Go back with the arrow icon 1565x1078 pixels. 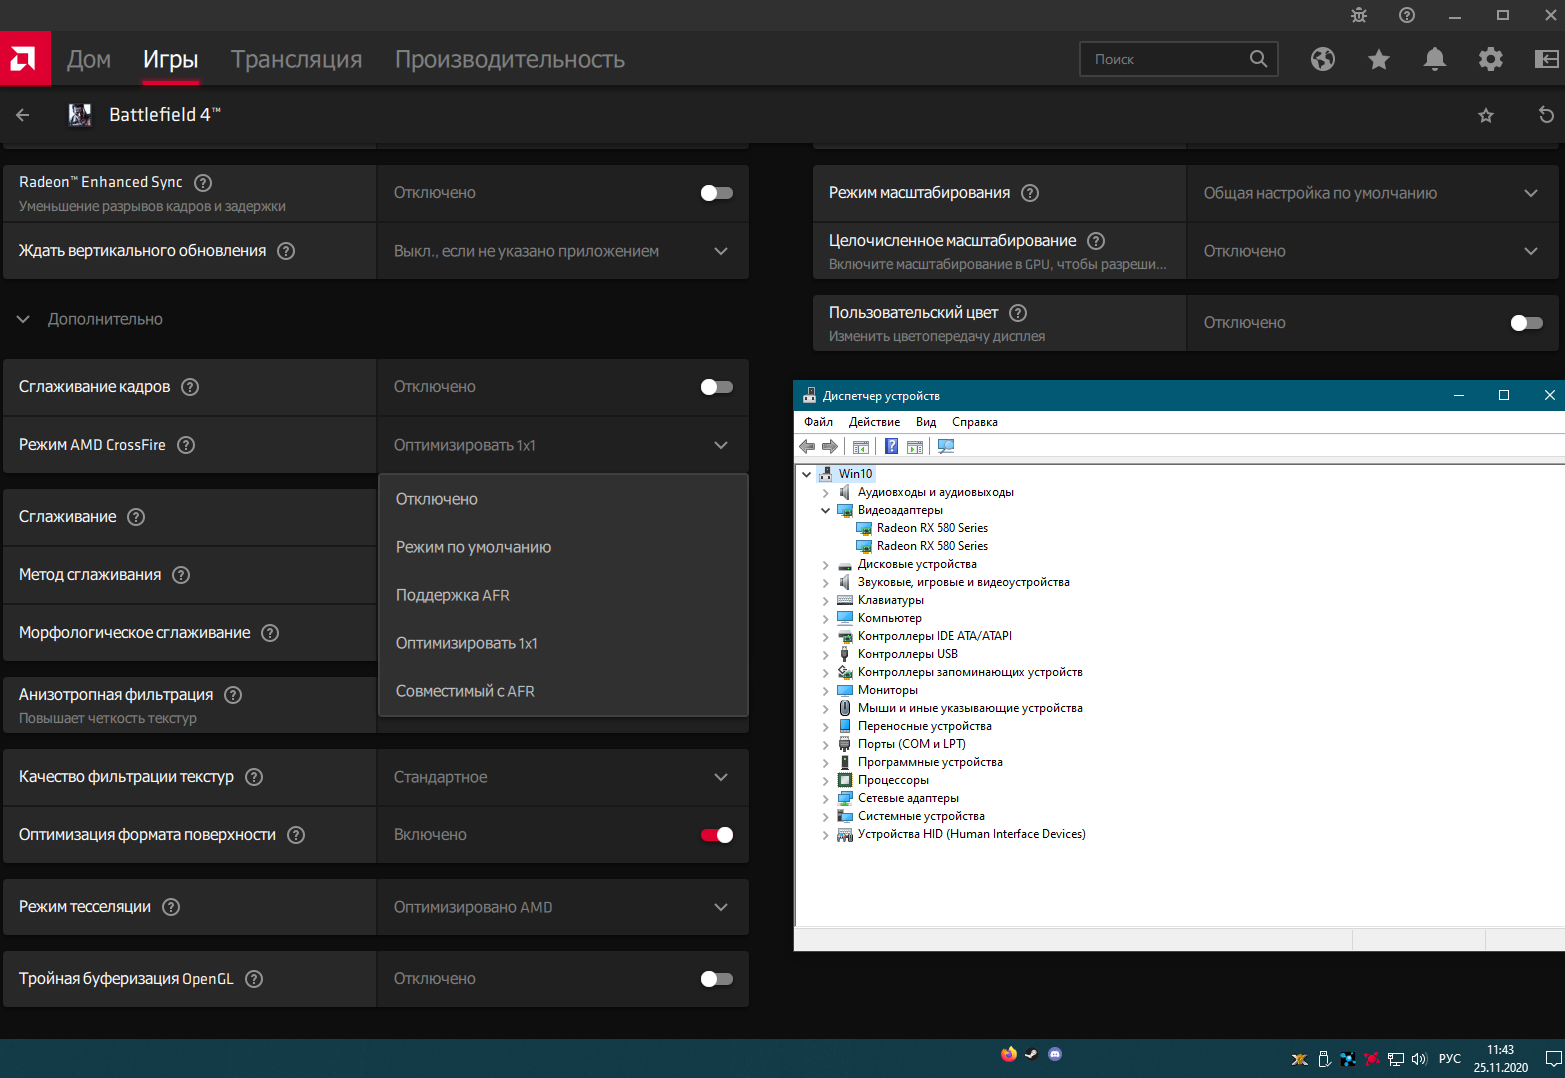click(23, 115)
